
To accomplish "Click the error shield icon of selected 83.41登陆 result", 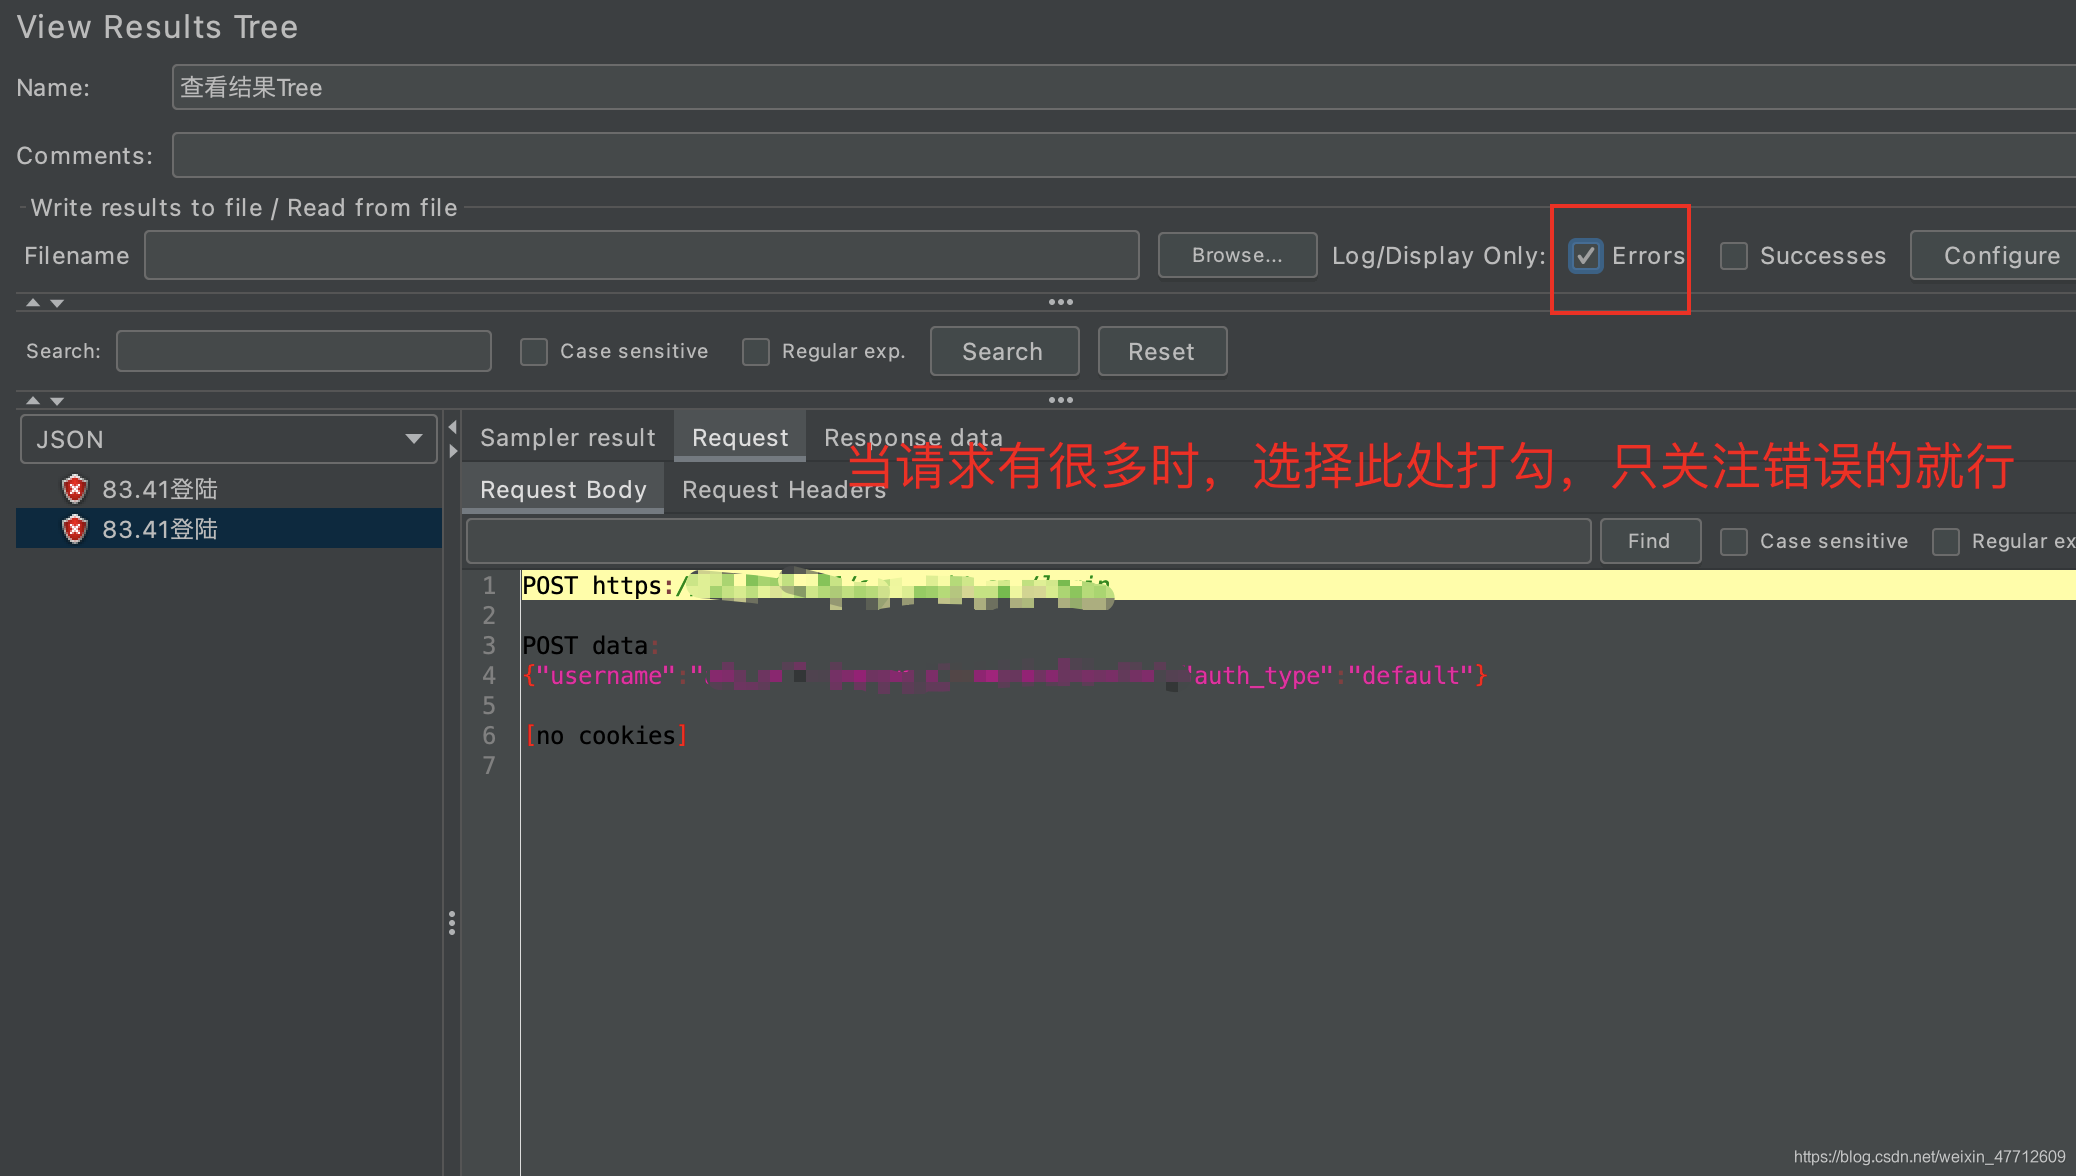I will (74, 529).
